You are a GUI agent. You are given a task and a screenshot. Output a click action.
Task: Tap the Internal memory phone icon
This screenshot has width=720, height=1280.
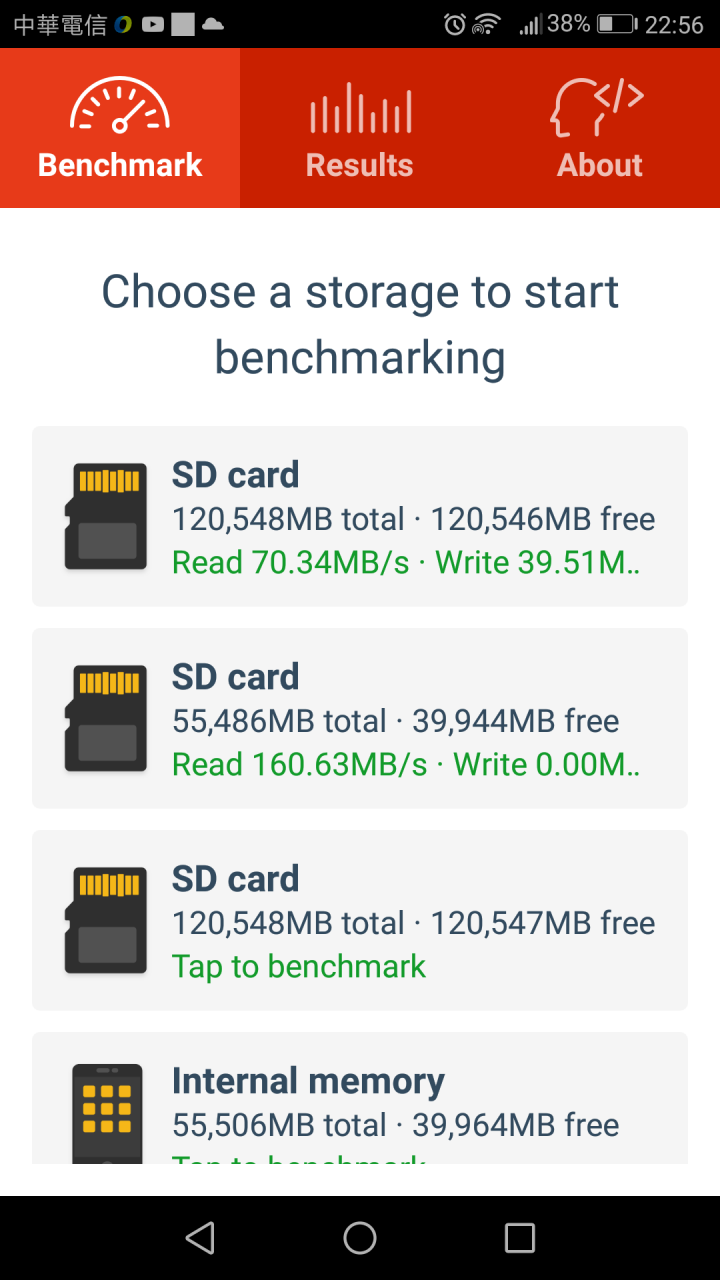click(107, 1113)
